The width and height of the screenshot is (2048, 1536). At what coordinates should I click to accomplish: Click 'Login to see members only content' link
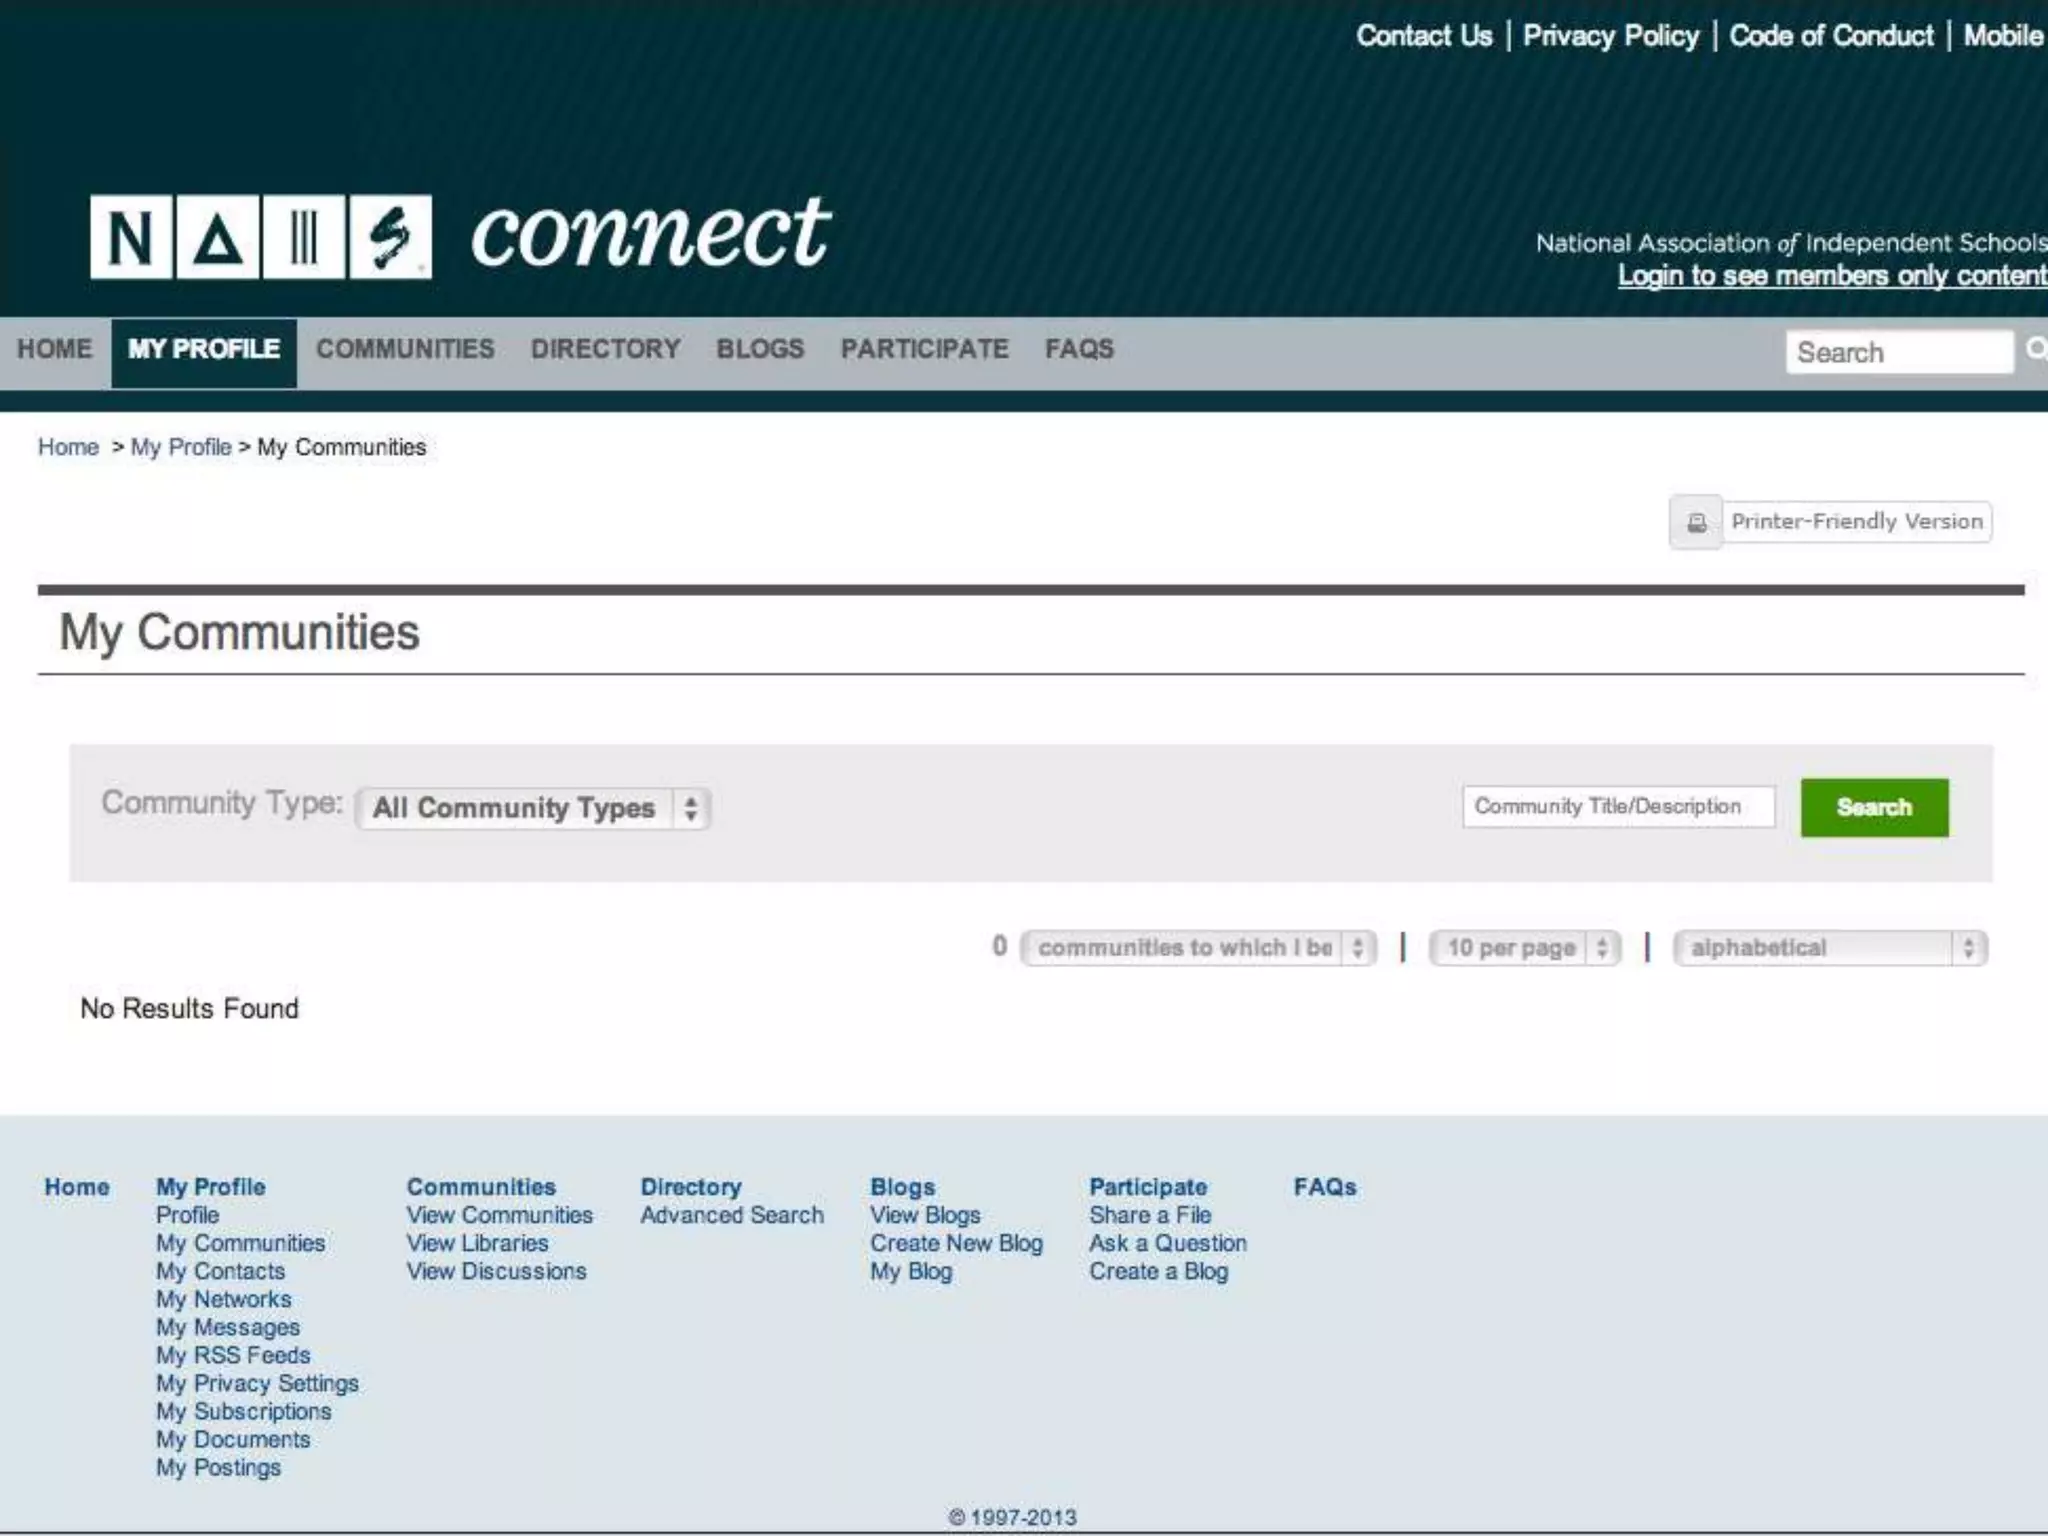[1832, 276]
